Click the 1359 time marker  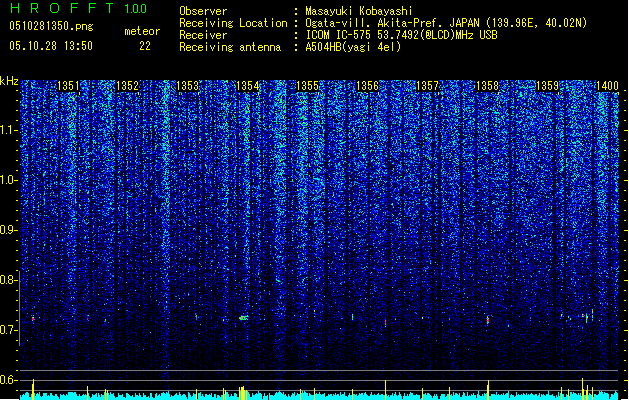[547, 86]
